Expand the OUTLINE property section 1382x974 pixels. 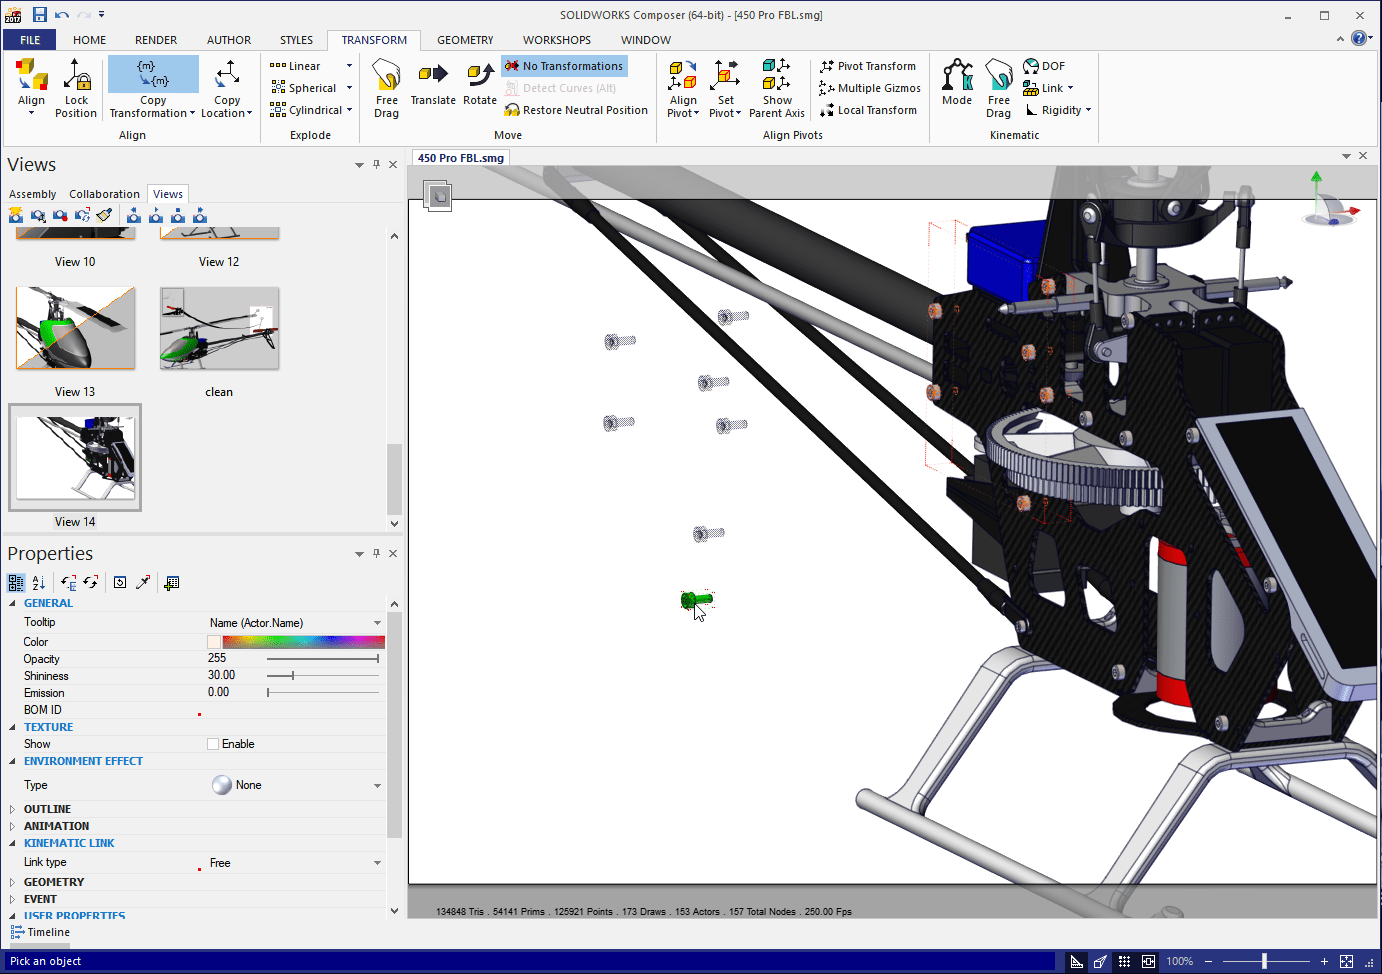[12, 809]
